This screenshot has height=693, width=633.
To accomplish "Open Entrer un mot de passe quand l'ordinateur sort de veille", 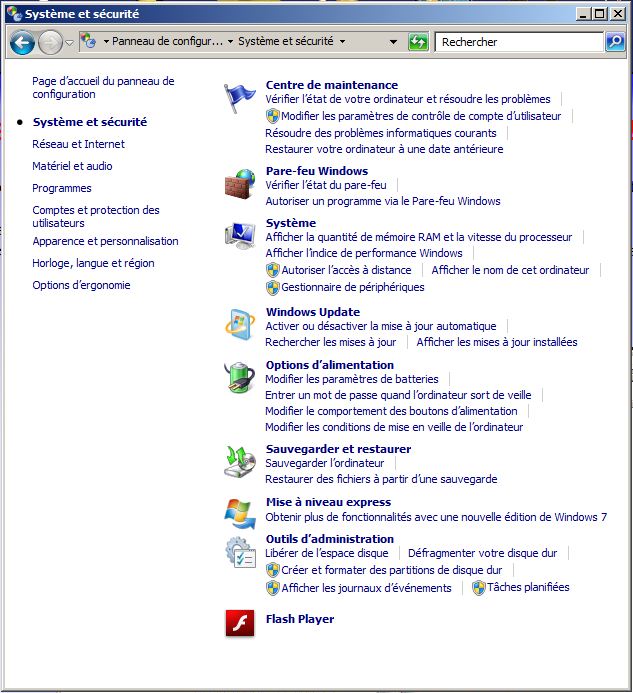I will click(398, 395).
